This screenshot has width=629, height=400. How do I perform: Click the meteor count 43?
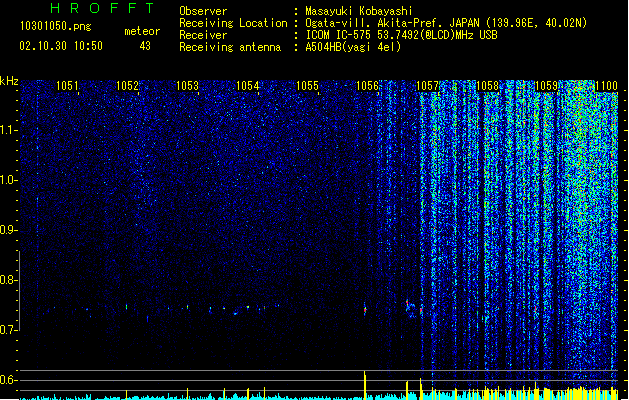click(x=145, y=46)
